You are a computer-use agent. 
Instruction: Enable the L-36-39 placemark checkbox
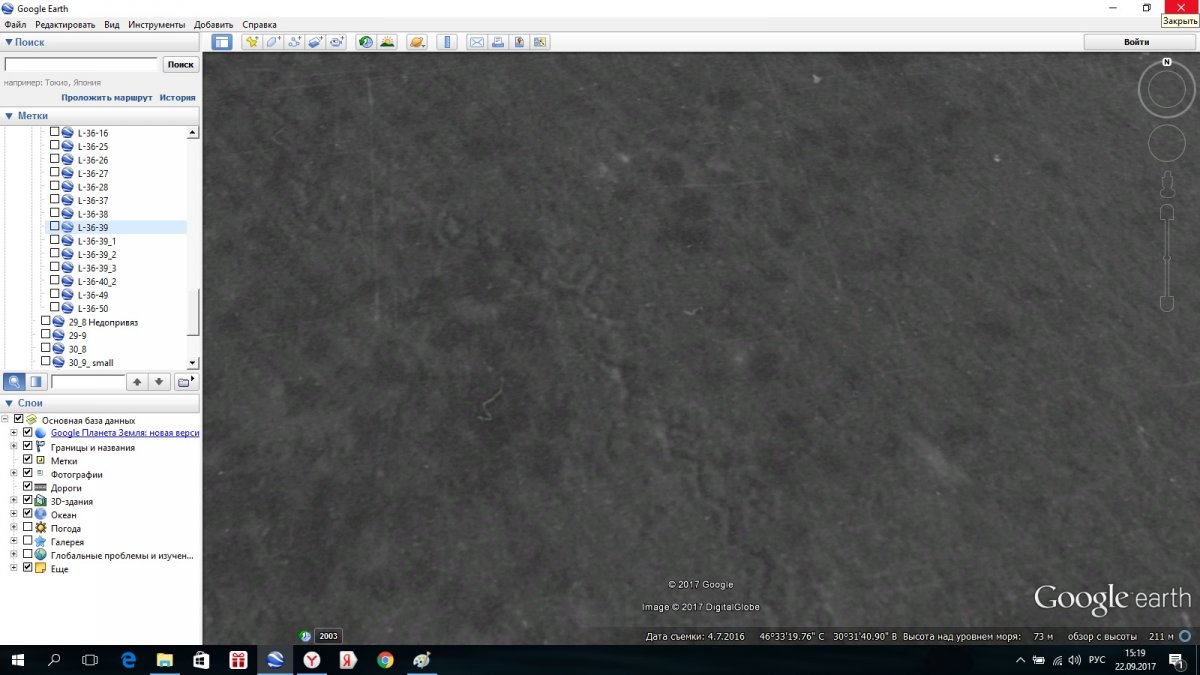(x=55, y=227)
